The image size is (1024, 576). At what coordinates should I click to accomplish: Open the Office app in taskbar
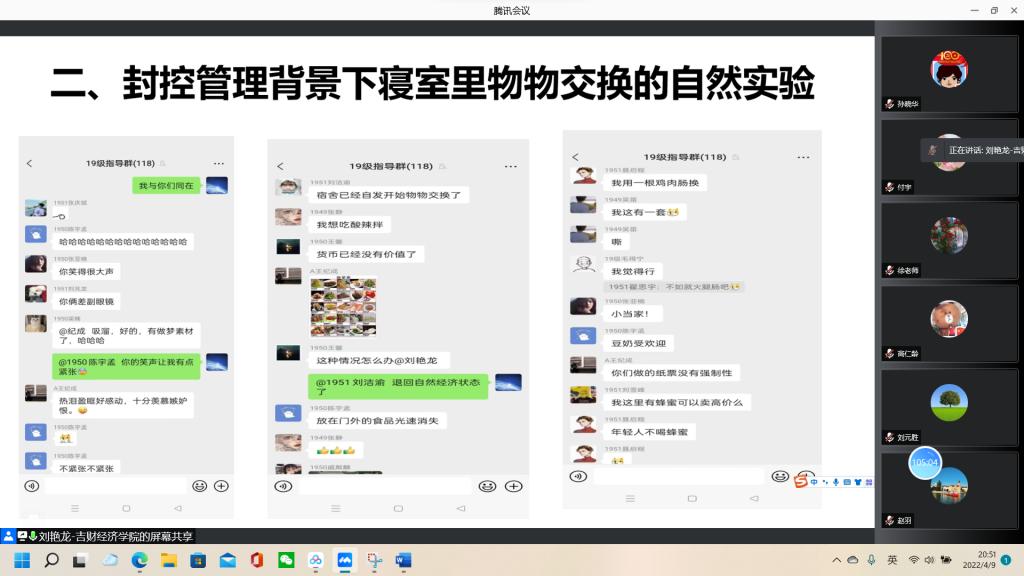(257, 560)
